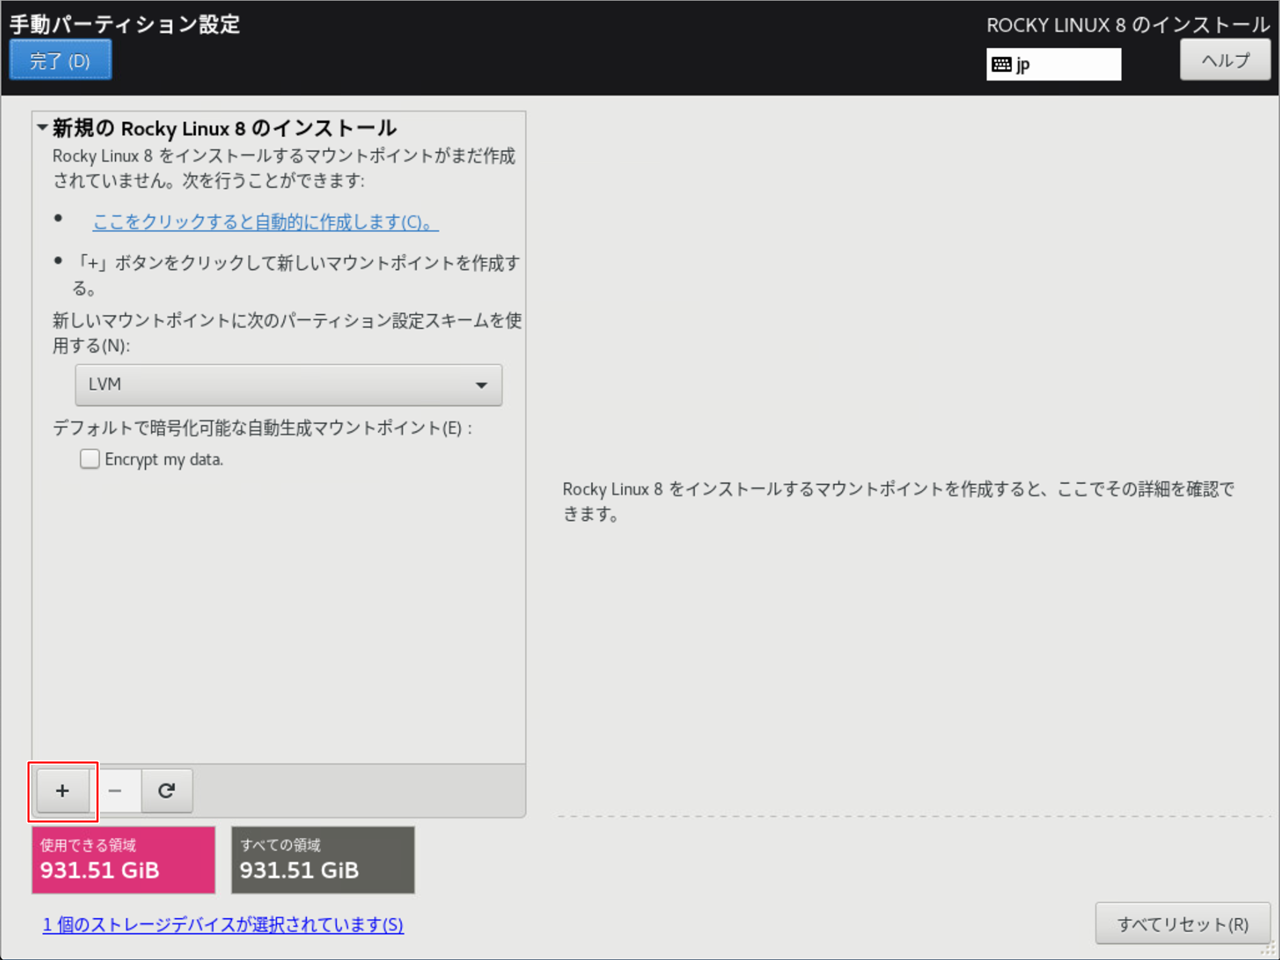The height and width of the screenshot is (960, 1280).
Task: Click the plus button to add mount point
Action: coord(62,791)
